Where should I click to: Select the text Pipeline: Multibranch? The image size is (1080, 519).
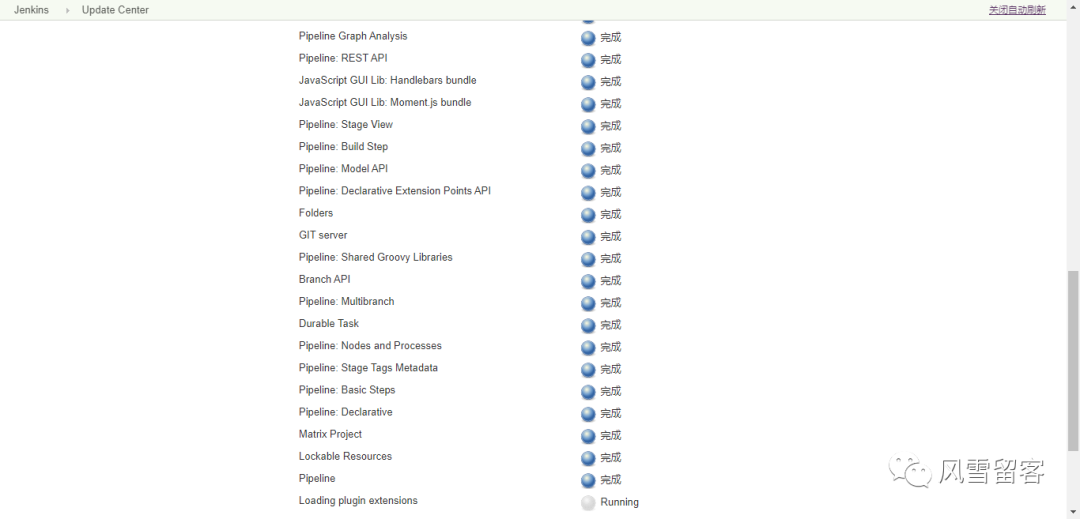click(x=346, y=301)
